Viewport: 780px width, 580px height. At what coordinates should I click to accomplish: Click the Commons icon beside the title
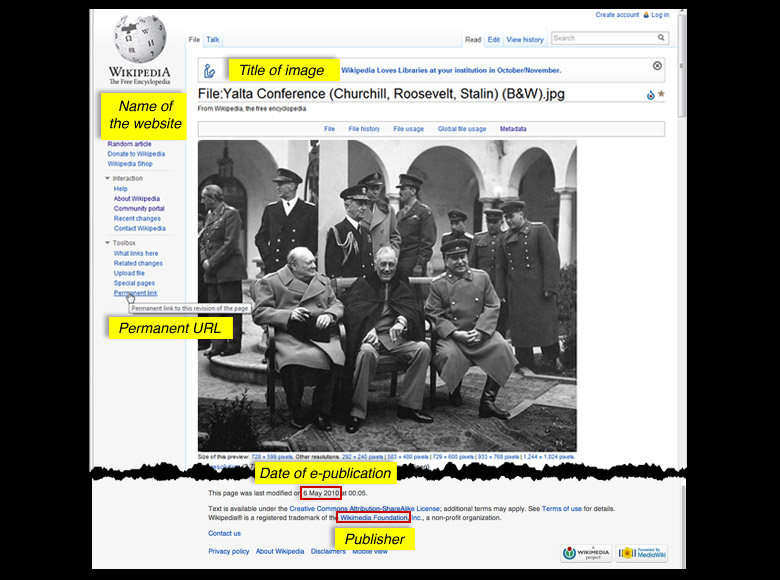pyautogui.click(x=650, y=95)
